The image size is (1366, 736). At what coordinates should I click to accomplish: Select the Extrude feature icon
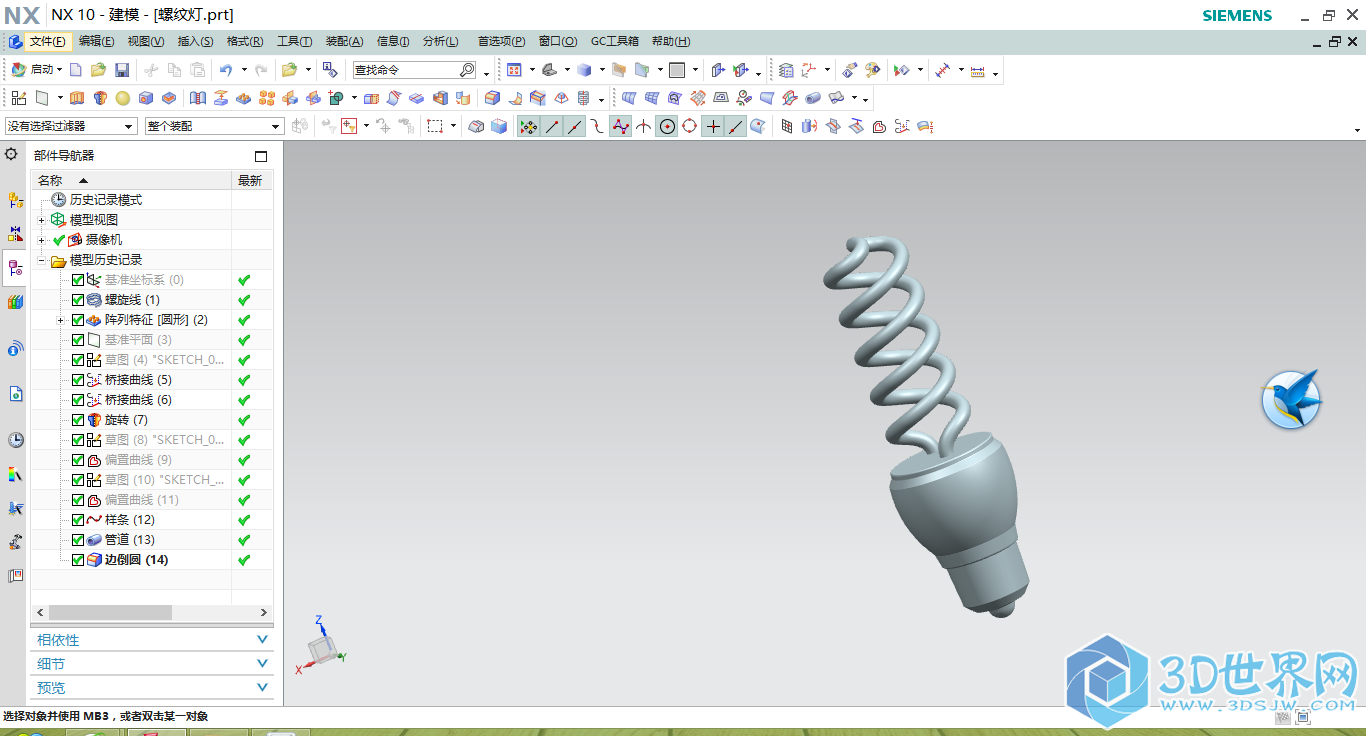(77, 98)
